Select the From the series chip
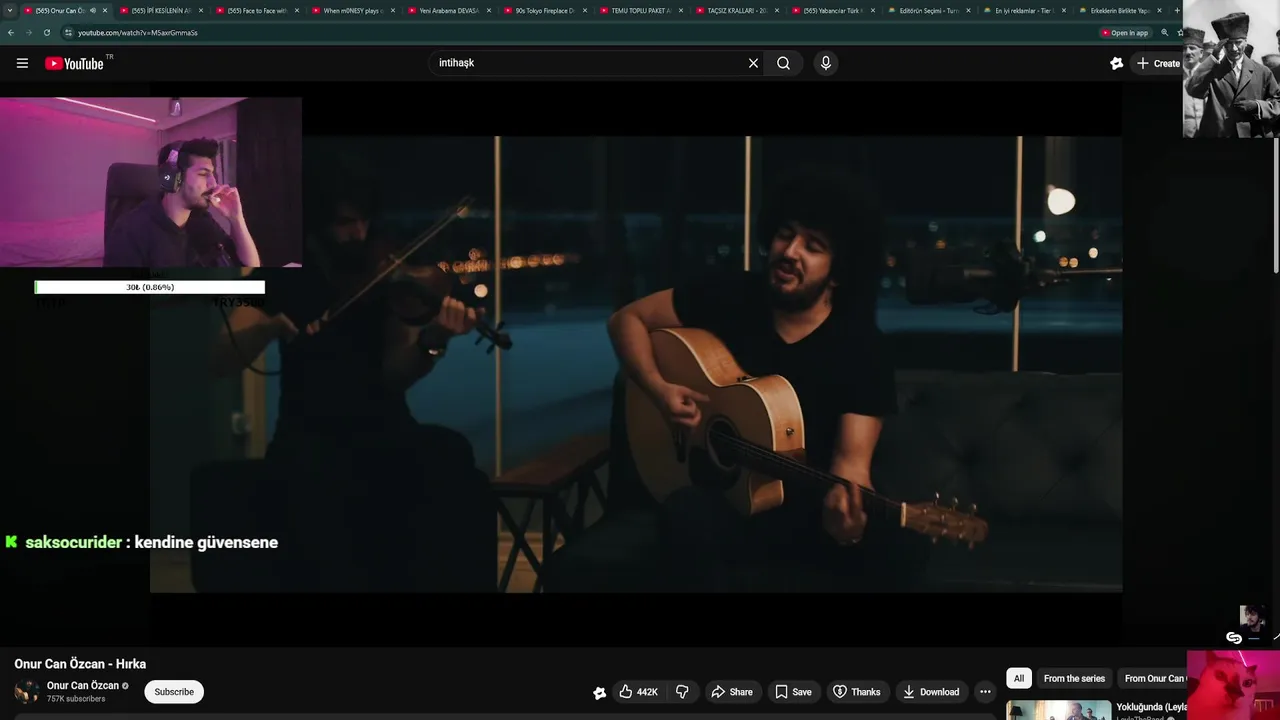 (1074, 678)
